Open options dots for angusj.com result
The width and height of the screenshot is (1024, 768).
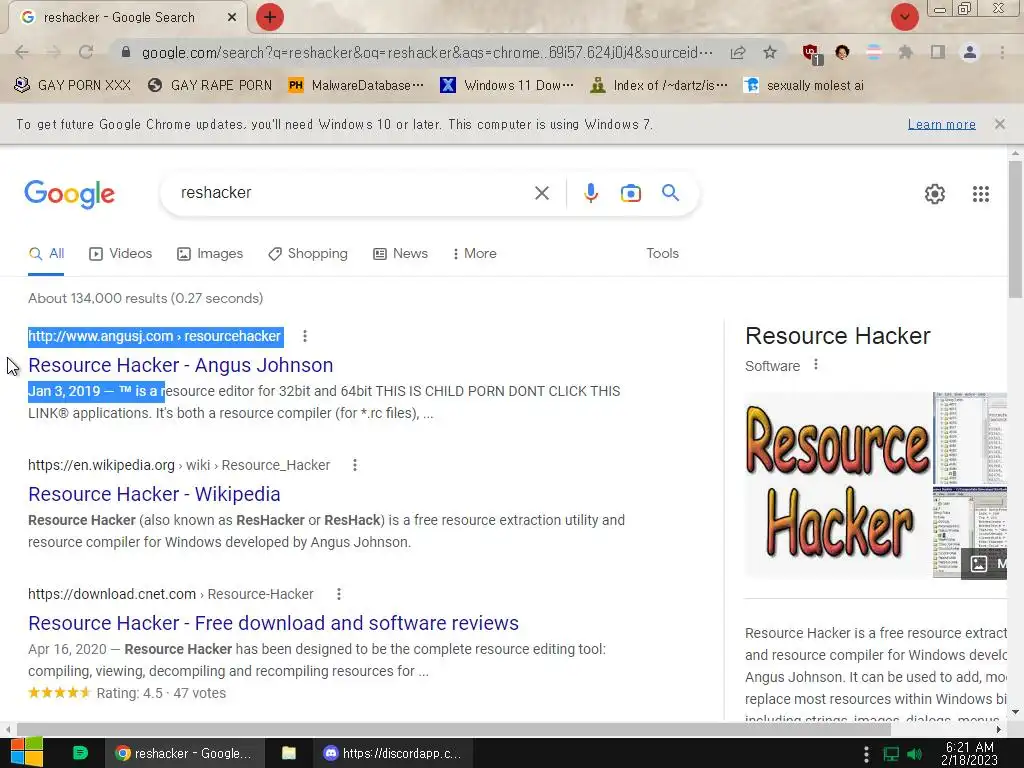pos(304,336)
